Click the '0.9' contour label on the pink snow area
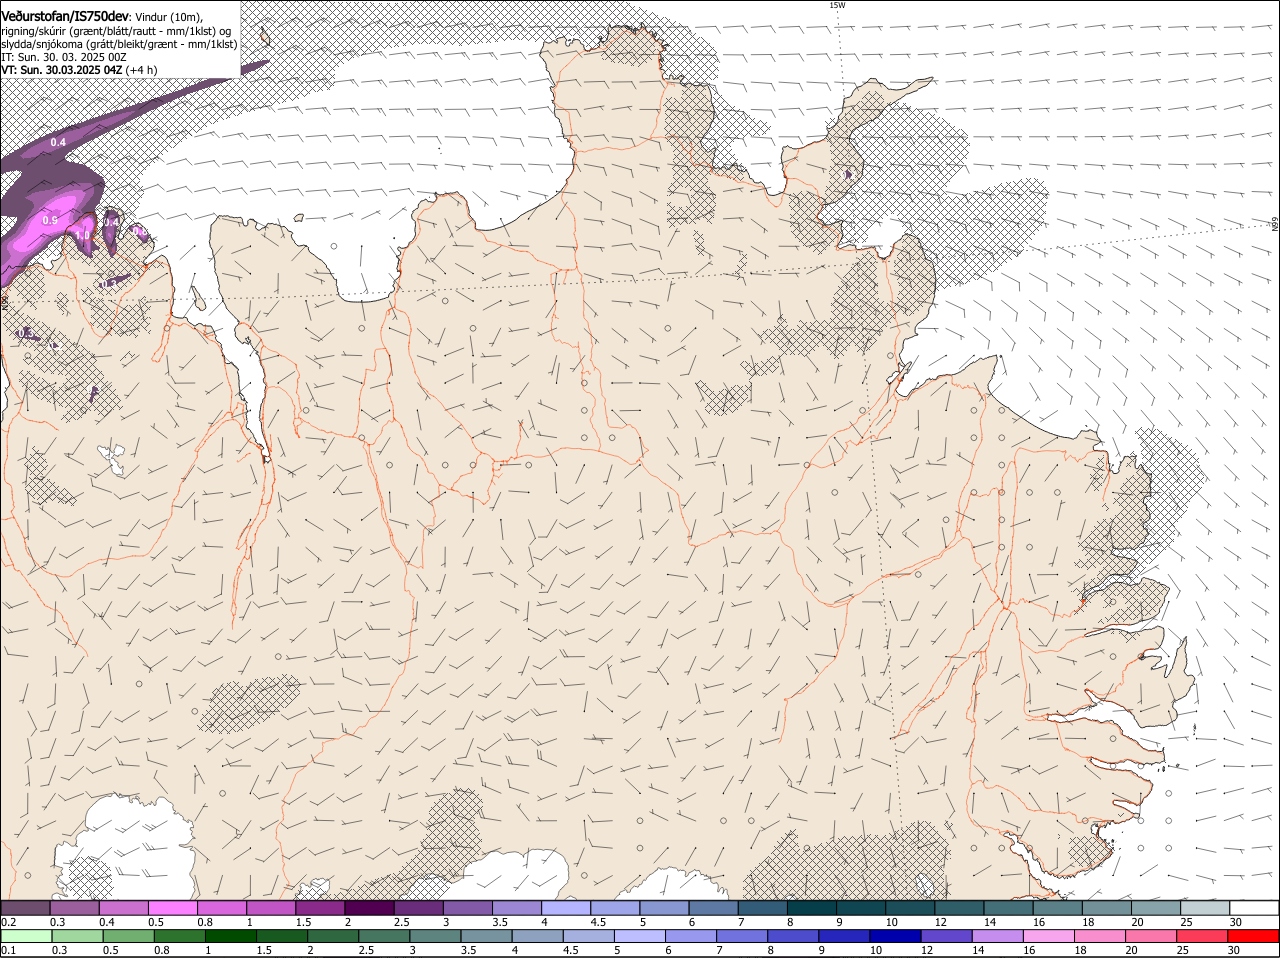Image resolution: width=1280 pixels, height=958 pixels. pyautogui.click(x=50, y=219)
